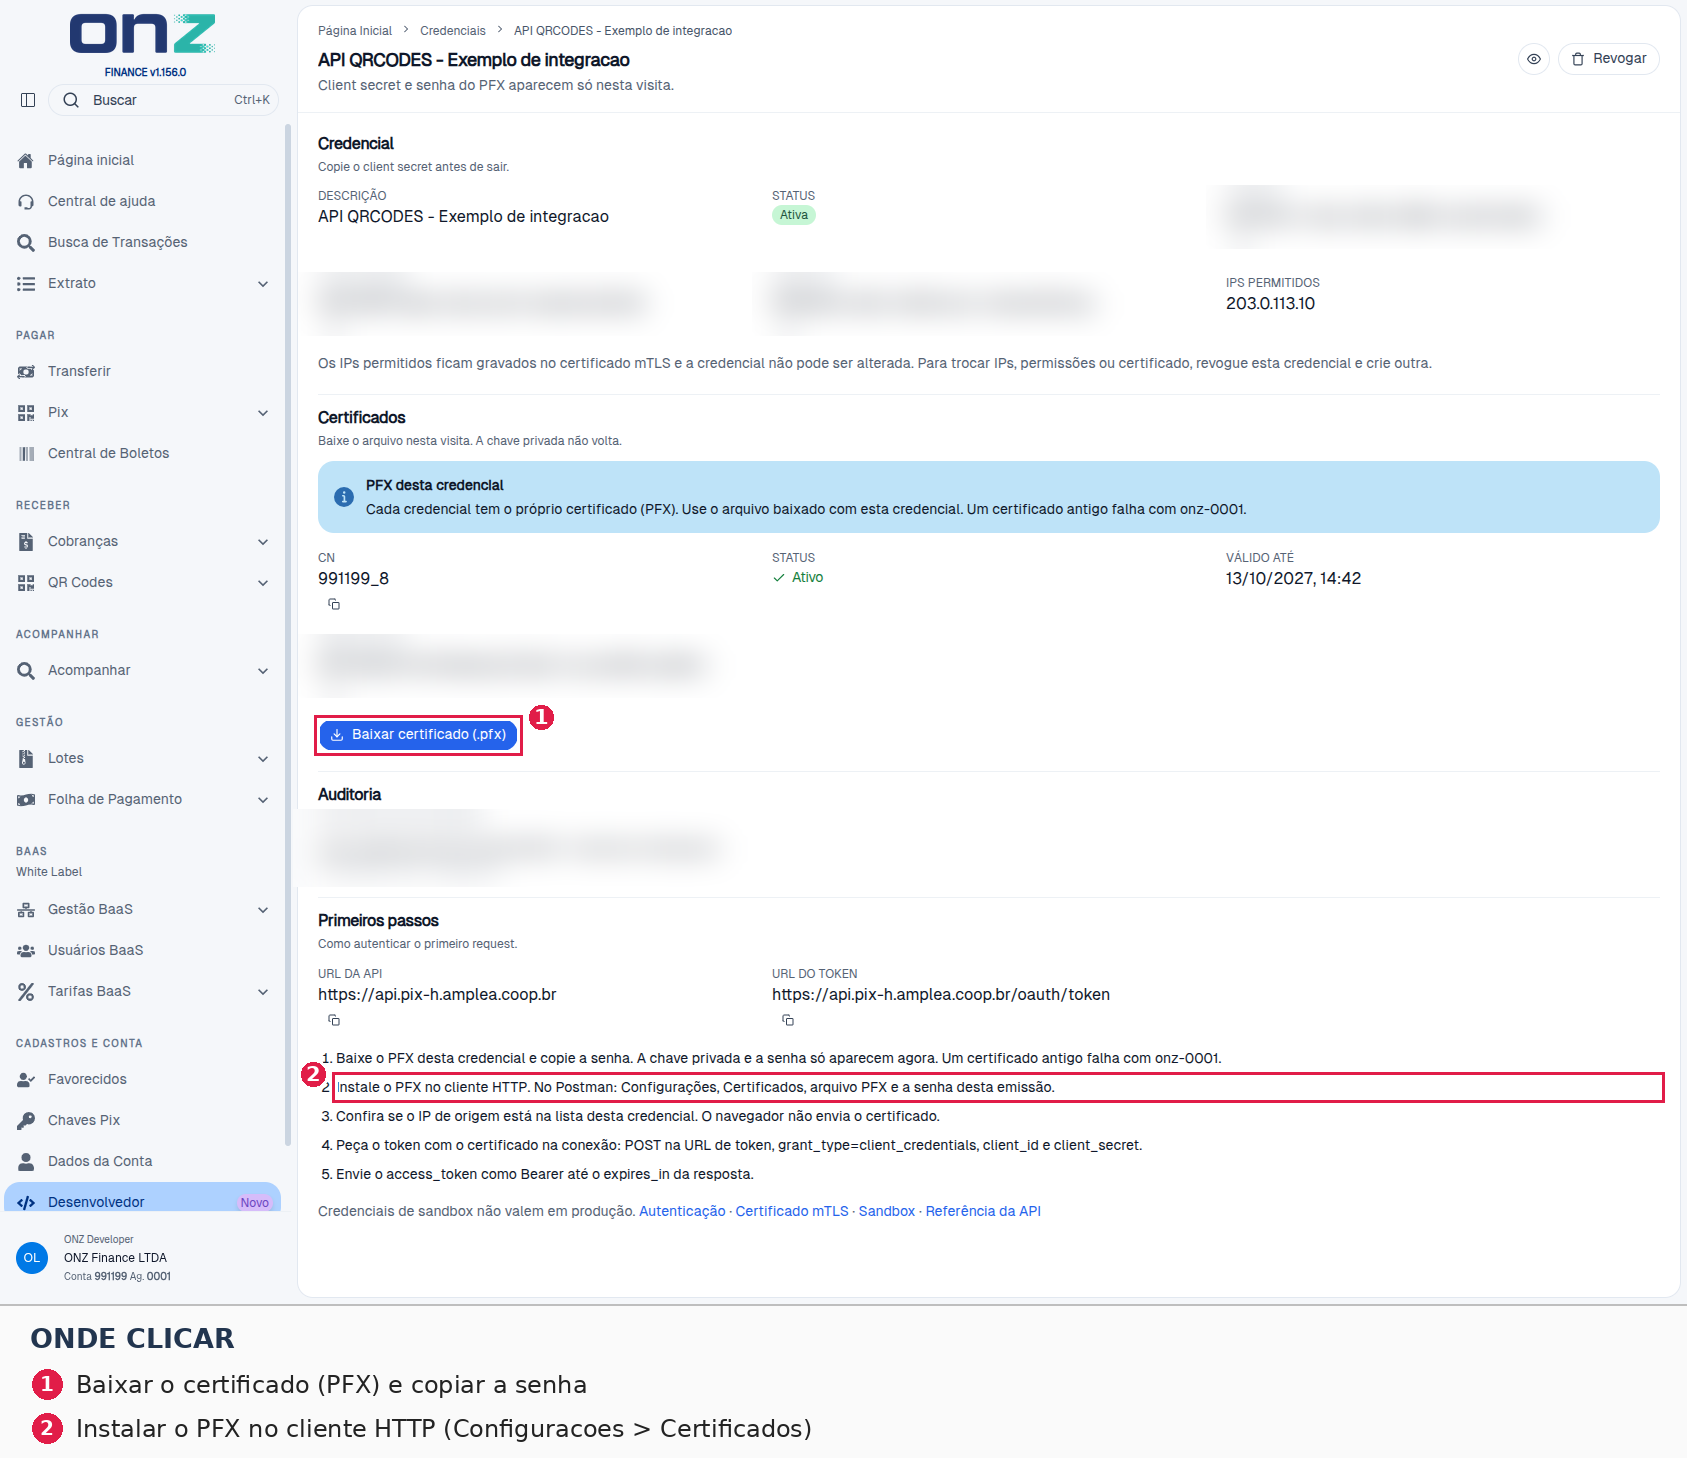Expand the Lotes submenu chevron
The height and width of the screenshot is (1458, 1687).
pos(263,759)
